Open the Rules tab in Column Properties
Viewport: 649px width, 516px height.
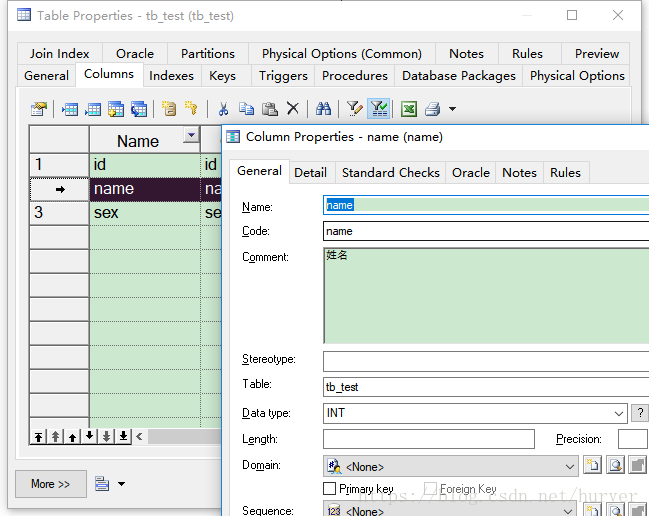click(565, 173)
